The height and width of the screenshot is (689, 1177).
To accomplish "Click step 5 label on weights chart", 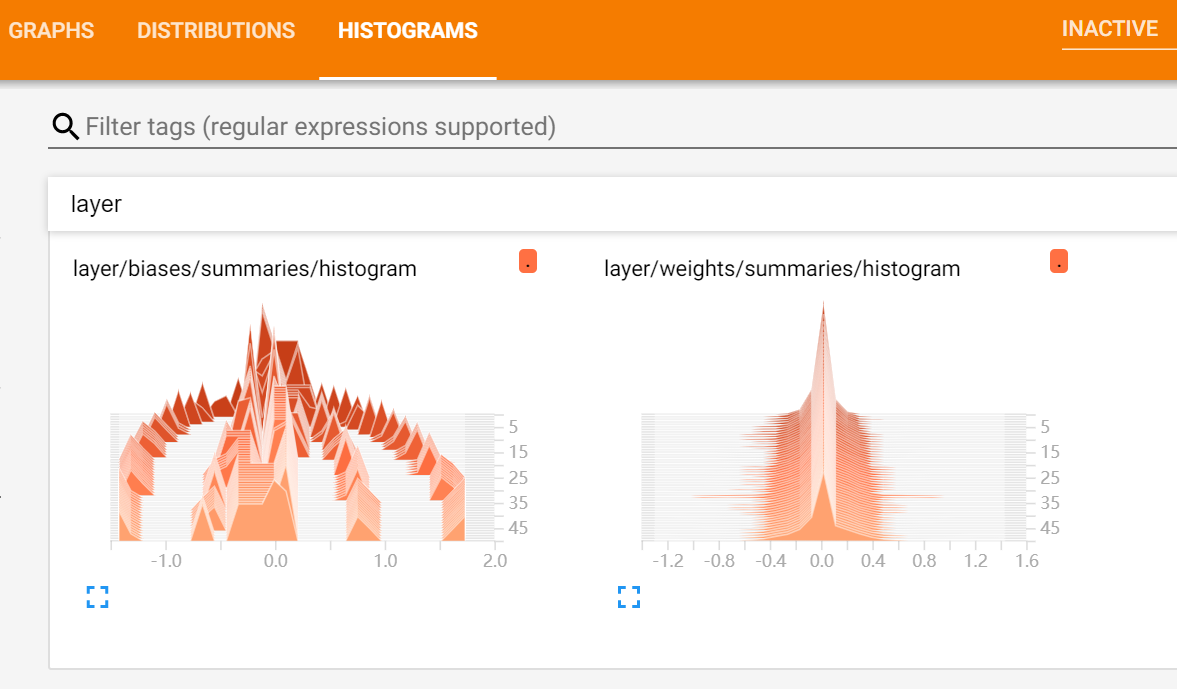I will [x=1045, y=426].
